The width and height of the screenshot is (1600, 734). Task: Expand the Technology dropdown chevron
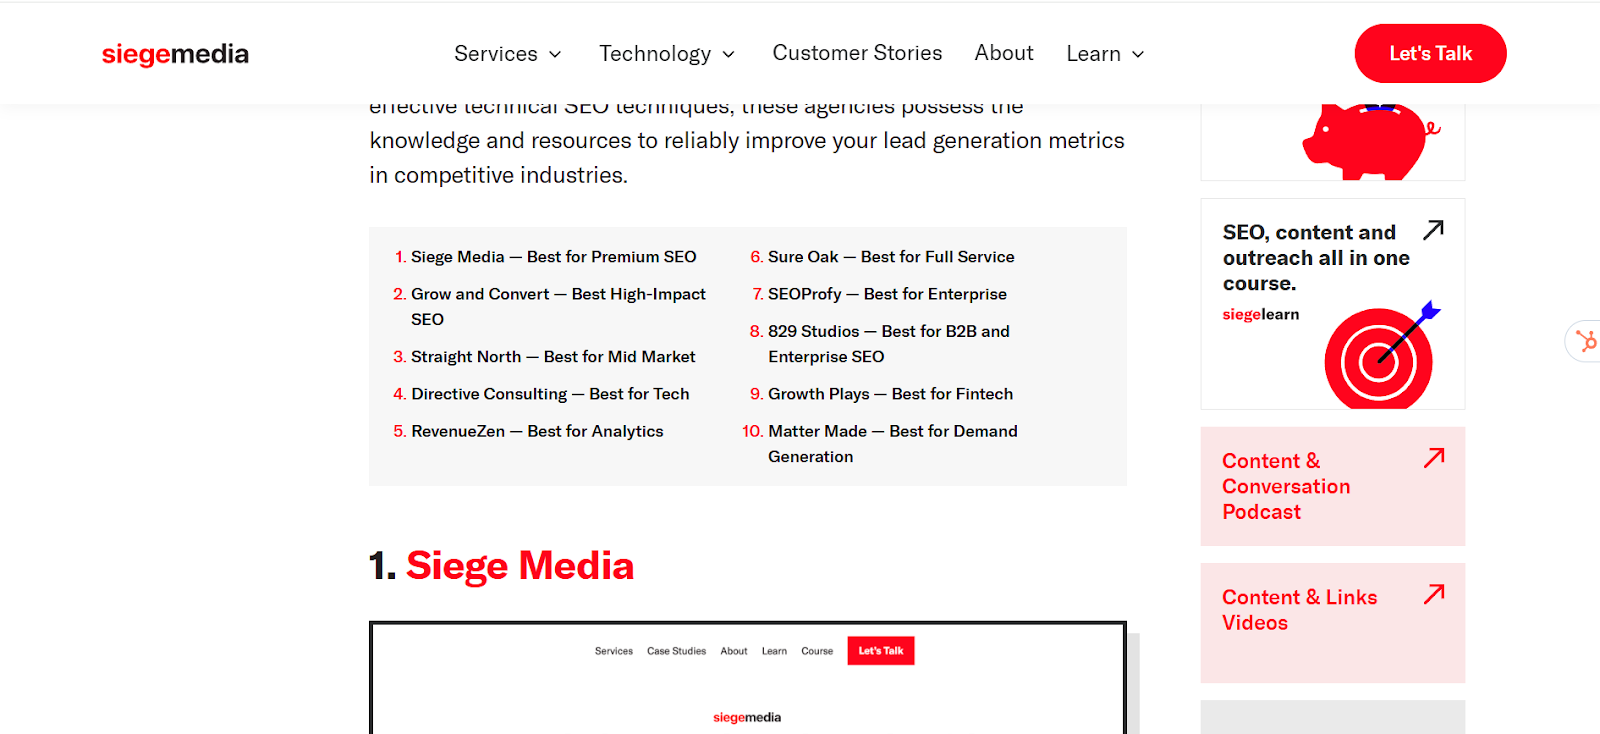[x=728, y=55]
